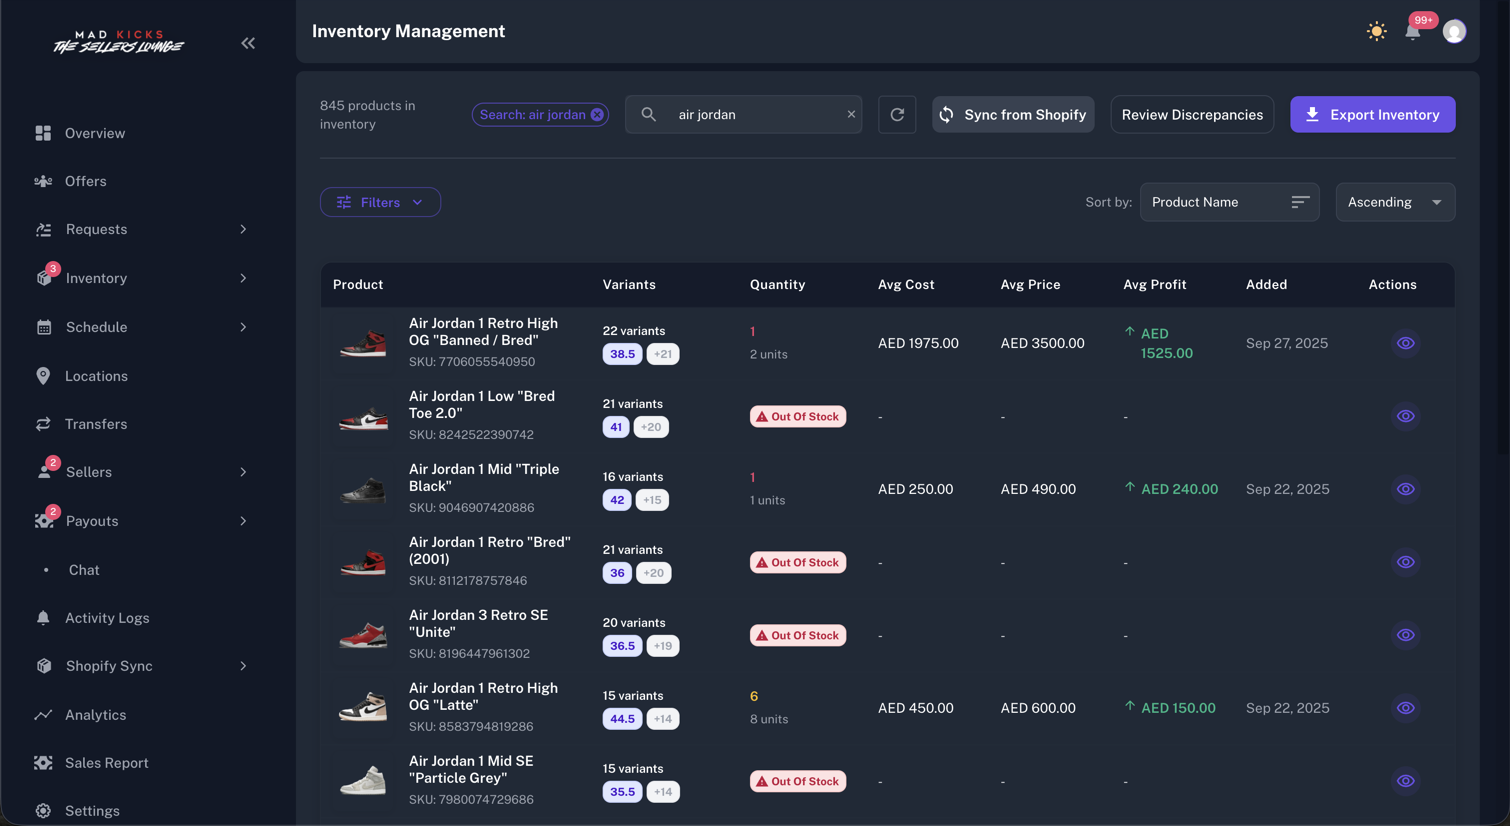Screen dimensions: 1511x826
Task: Toggle light theme sun icon
Action: [x=1377, y=31]
